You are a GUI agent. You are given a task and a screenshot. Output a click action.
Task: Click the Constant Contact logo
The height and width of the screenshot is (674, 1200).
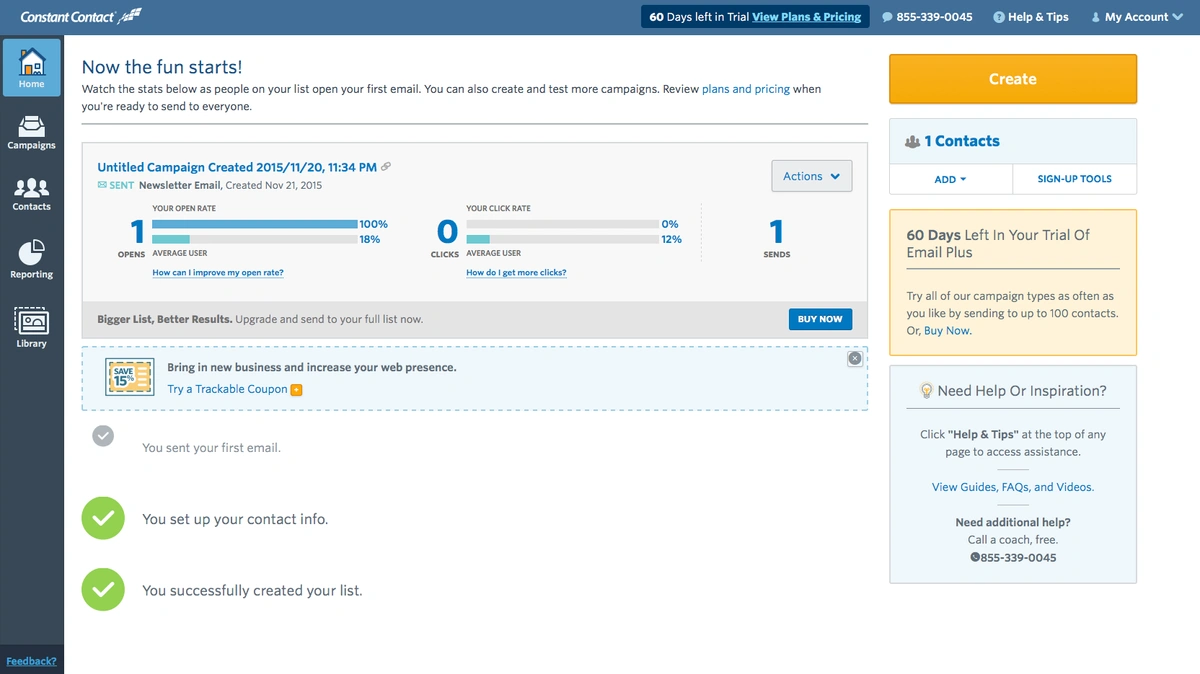pos(82,17)
